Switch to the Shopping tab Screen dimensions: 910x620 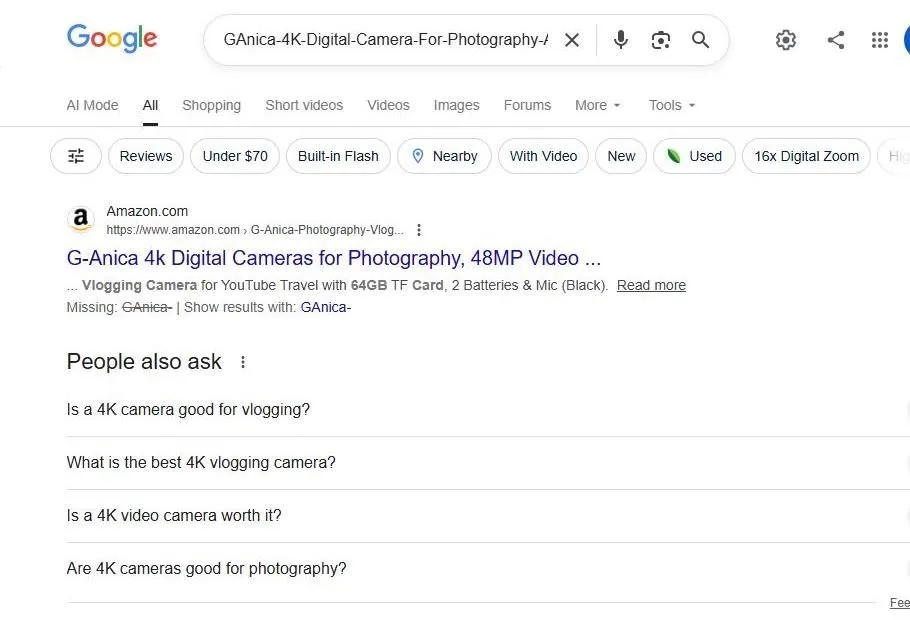(211, 105)
